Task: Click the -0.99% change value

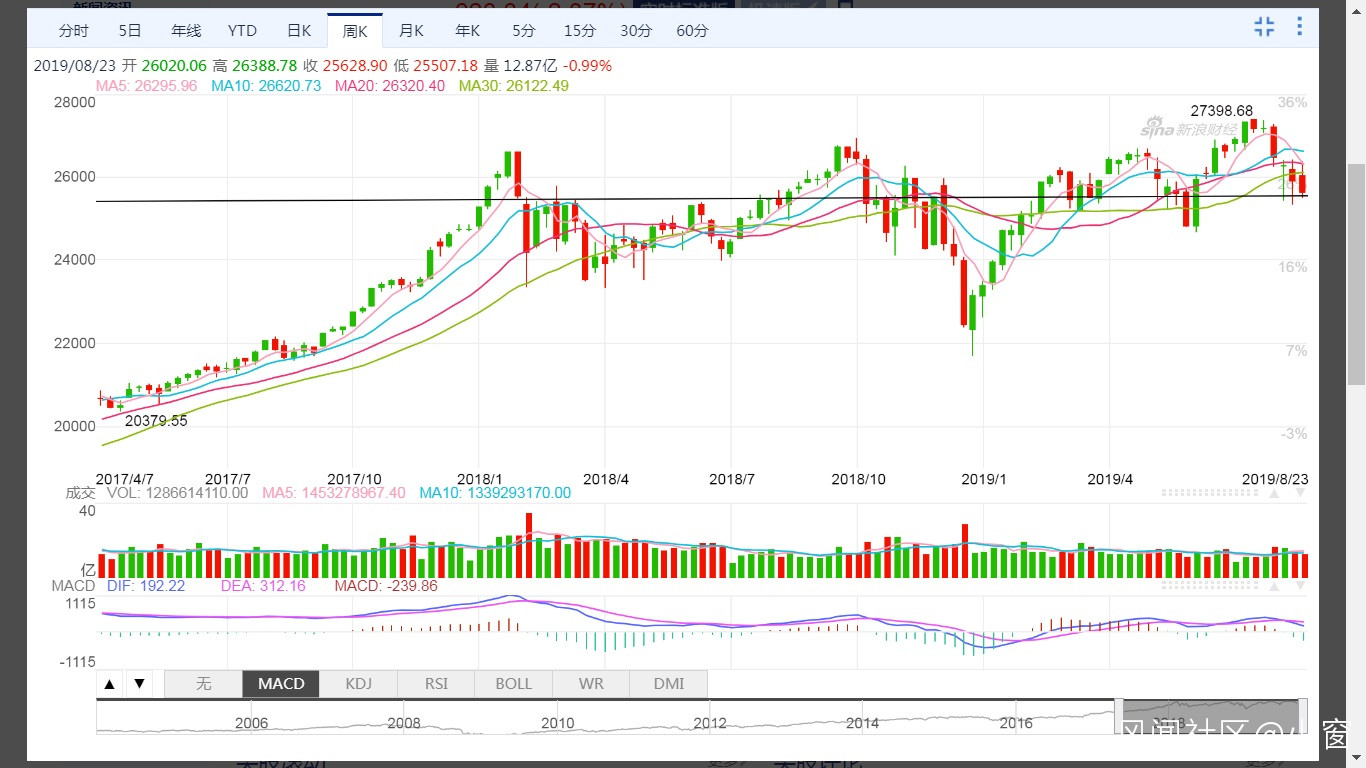Action: [x=588, y=66]
